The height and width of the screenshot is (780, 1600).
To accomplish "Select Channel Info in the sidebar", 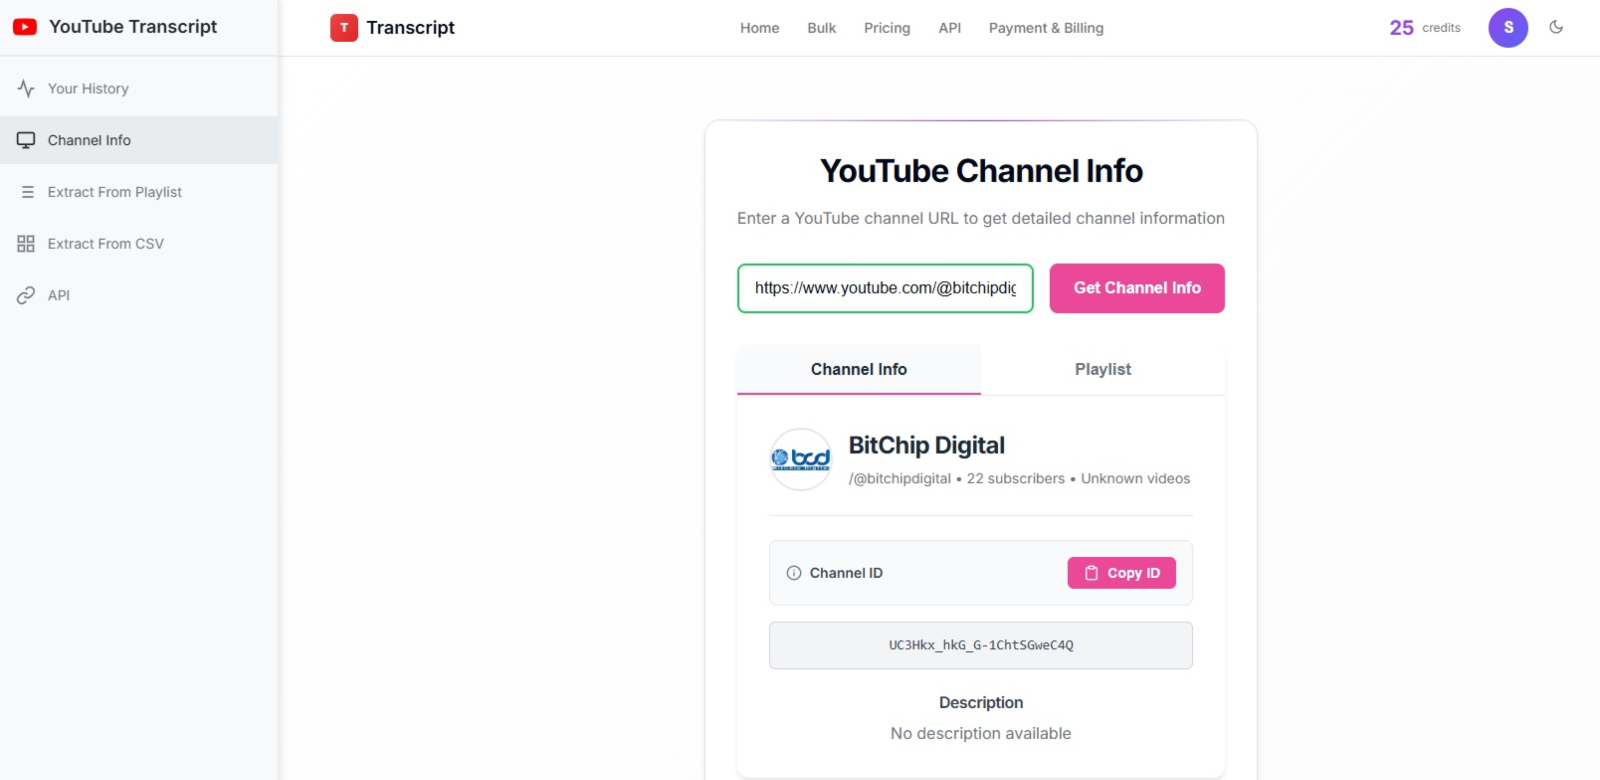I will coord(89,141).
